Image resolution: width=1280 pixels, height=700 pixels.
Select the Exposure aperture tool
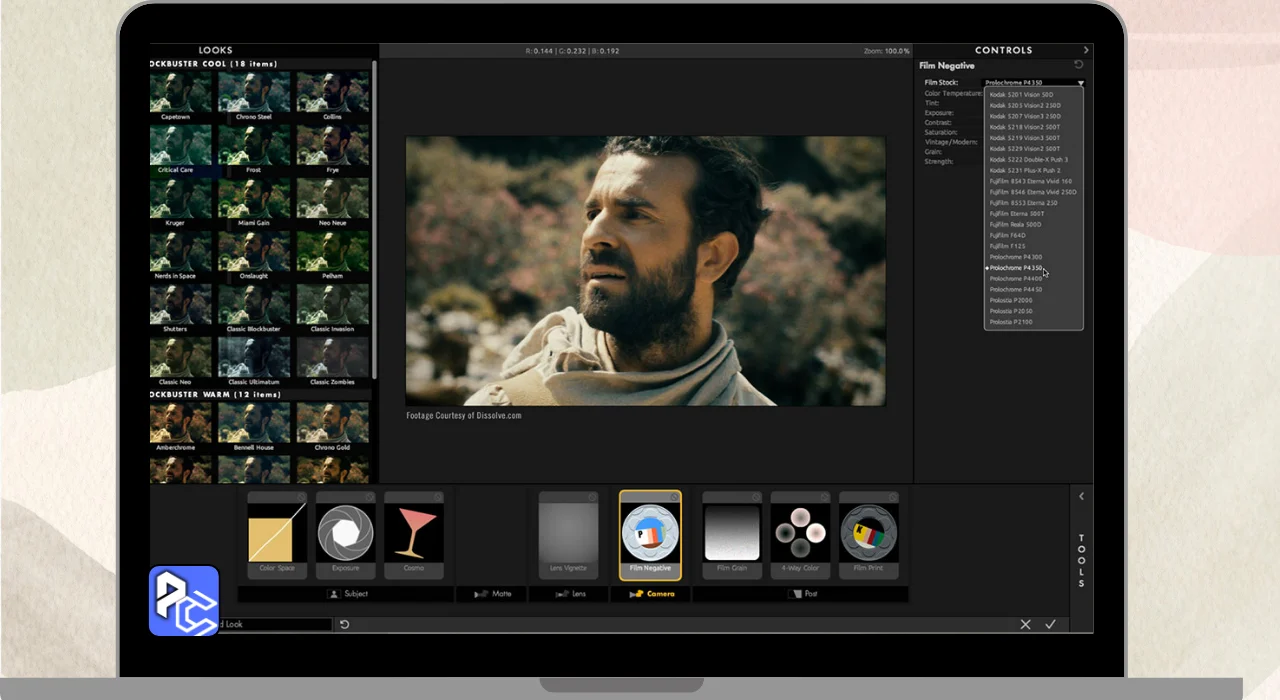345,533
